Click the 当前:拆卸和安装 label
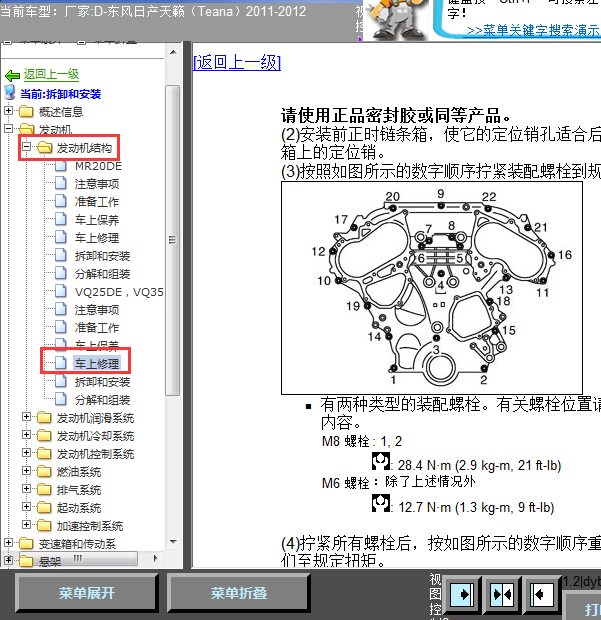The width and height of the screenshot is (601, 620). (60, 94)
